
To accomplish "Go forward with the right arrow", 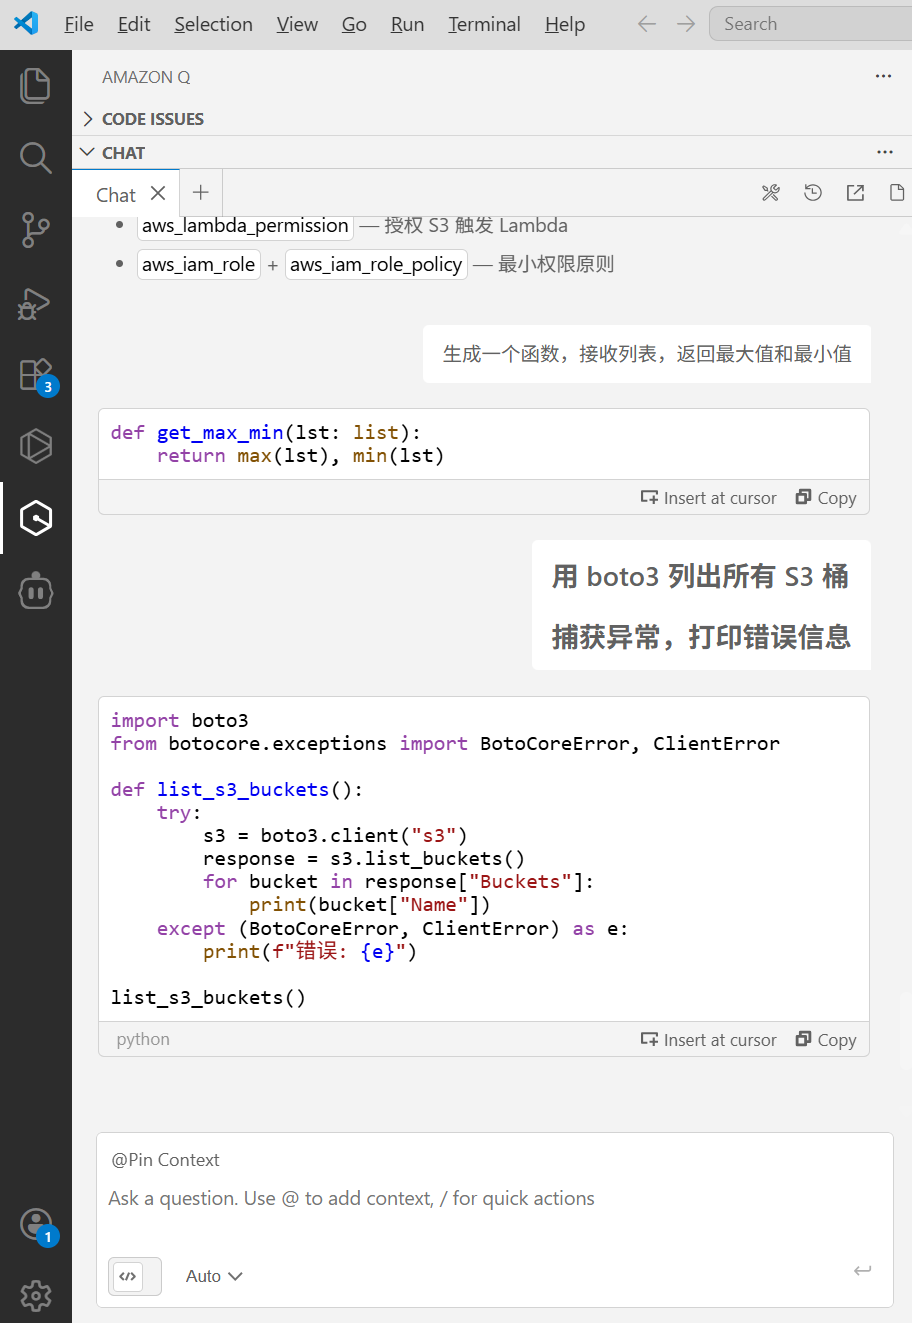I will tap(686, 24).
